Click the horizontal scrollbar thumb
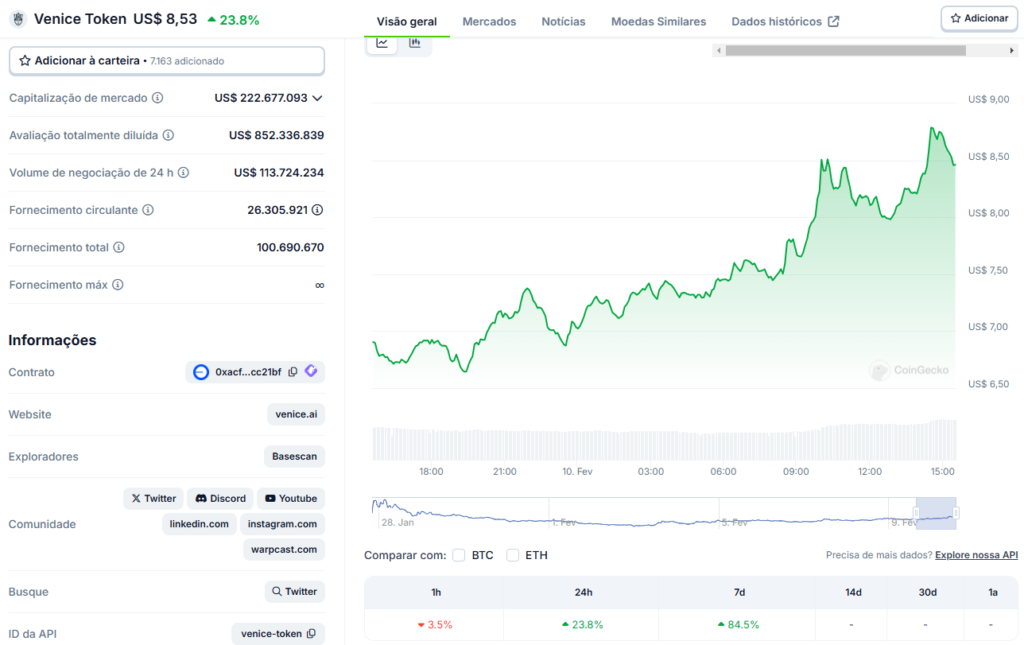1024x645 pixels. coord(846,50)
